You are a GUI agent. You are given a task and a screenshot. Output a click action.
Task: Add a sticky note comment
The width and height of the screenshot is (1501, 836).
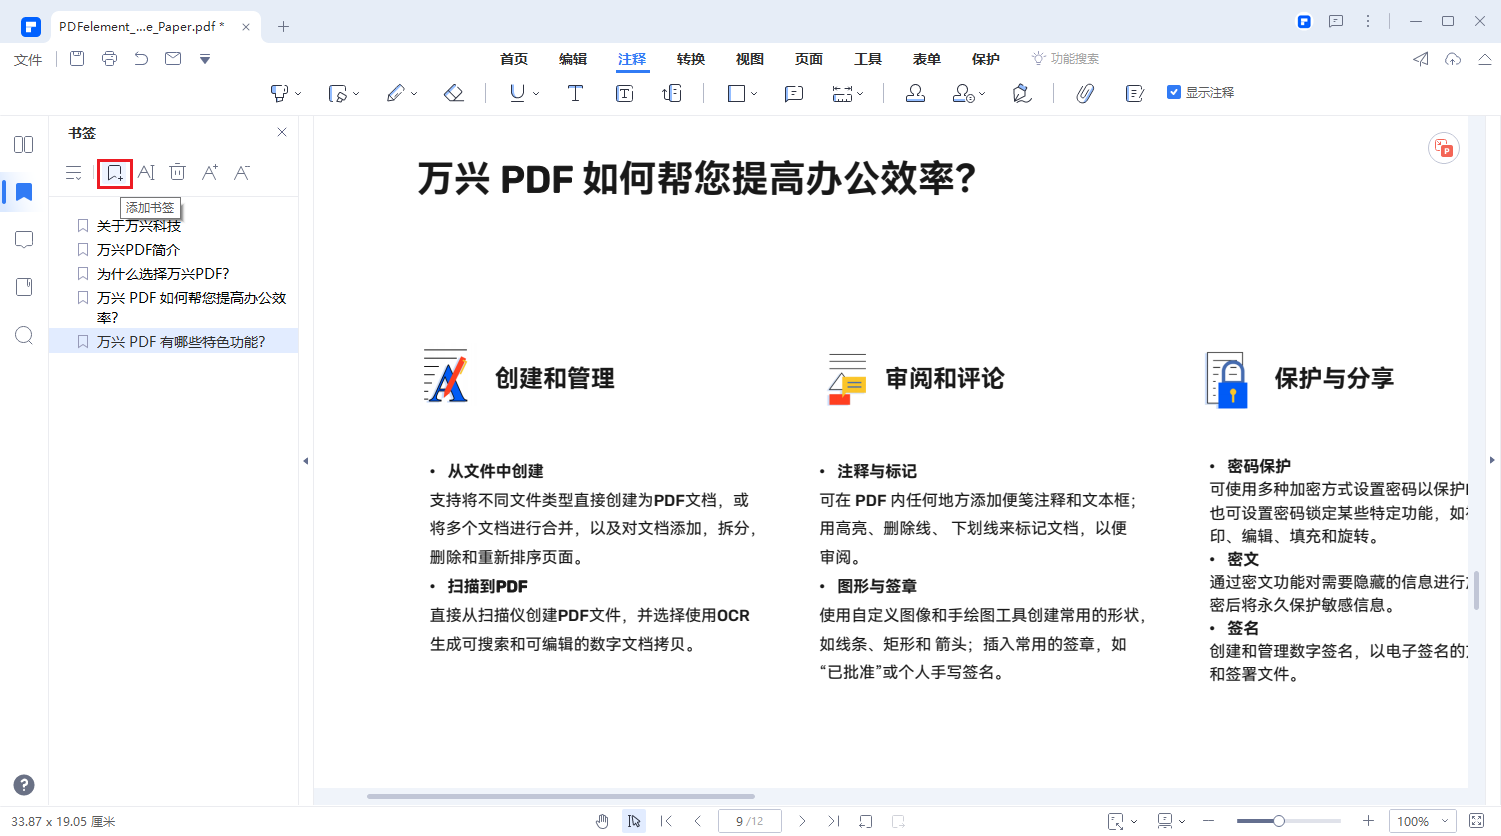tap(794, 92)
